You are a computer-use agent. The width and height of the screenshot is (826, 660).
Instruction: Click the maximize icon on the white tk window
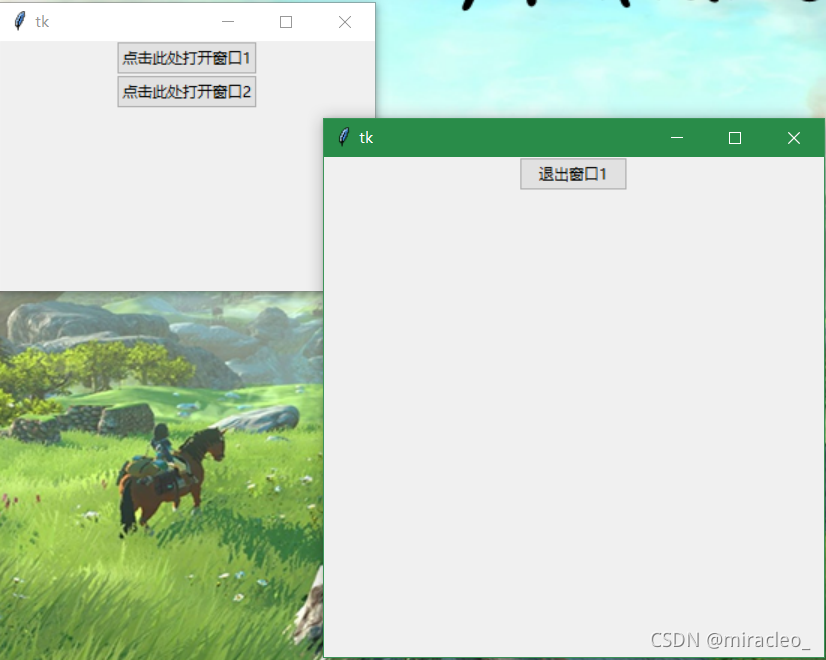[286, 21]
